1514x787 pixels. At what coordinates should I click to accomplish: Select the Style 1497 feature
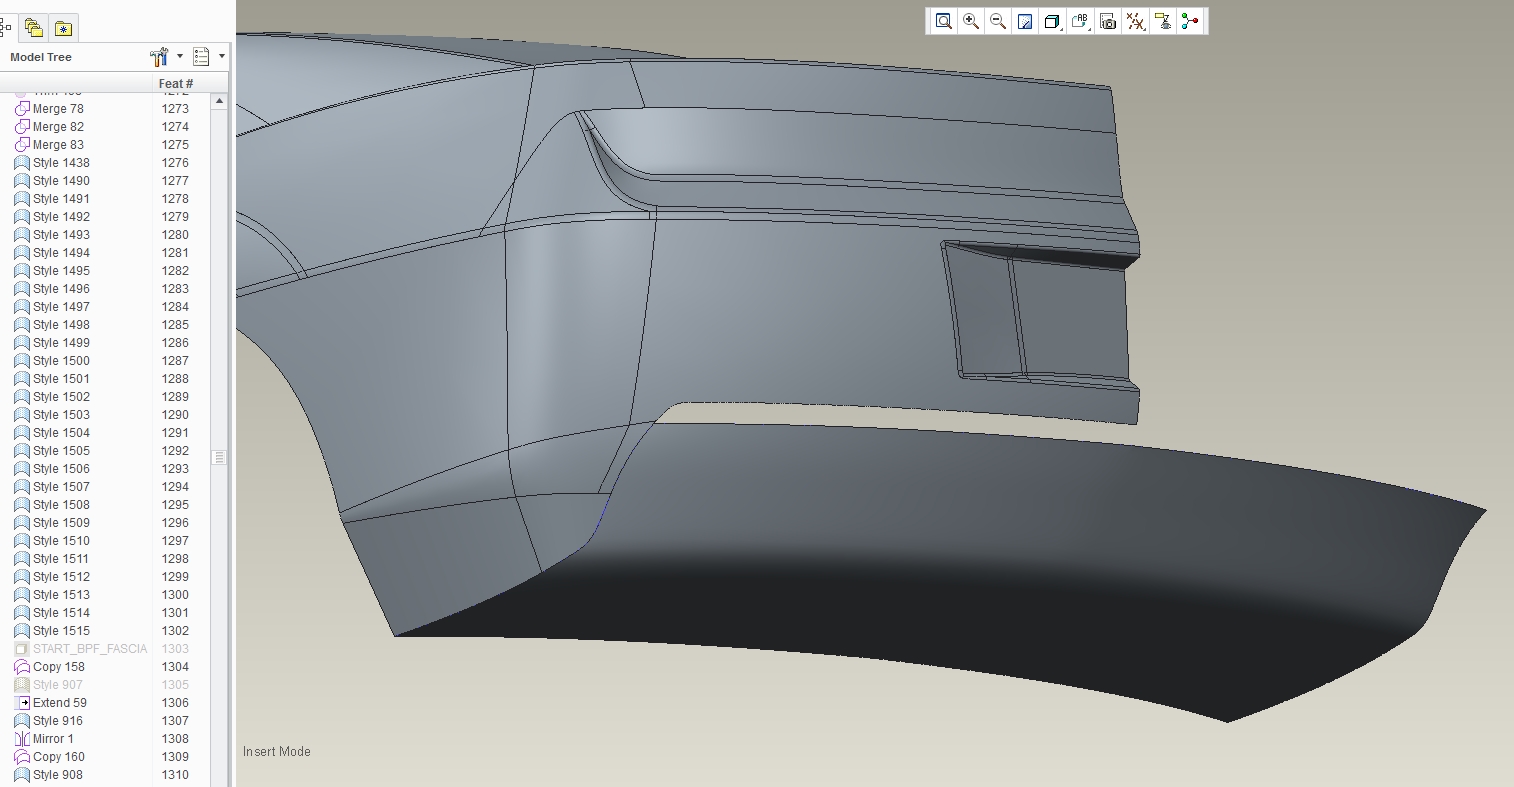(61, 307)
